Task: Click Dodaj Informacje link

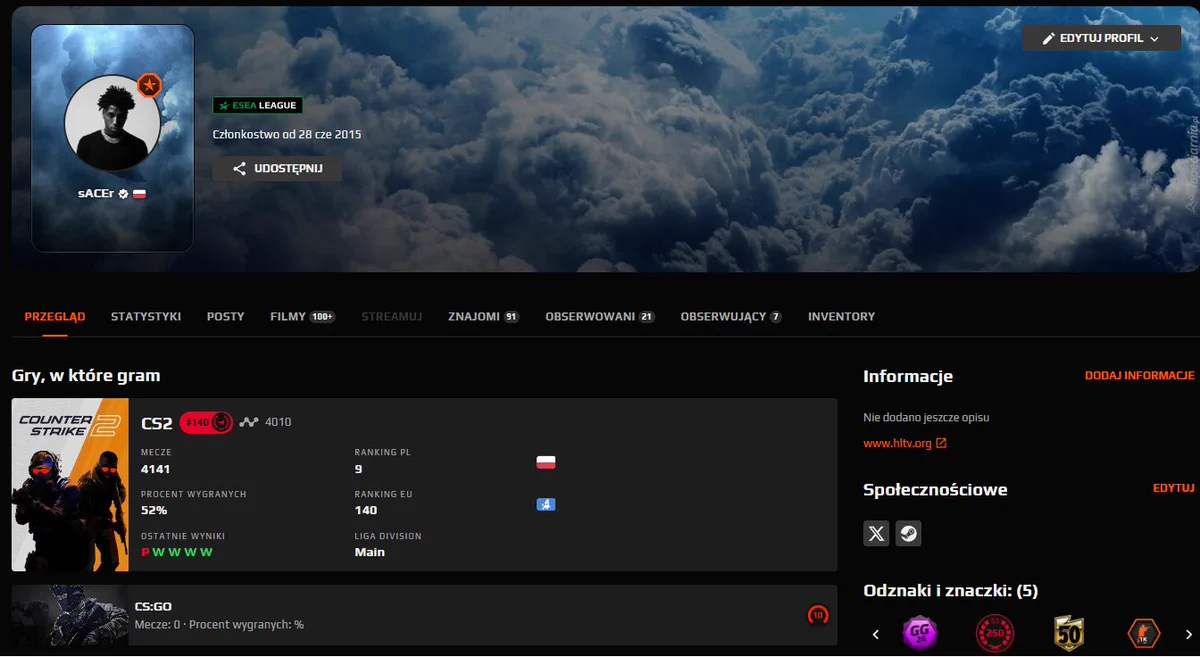Action: coord(1140,376)
